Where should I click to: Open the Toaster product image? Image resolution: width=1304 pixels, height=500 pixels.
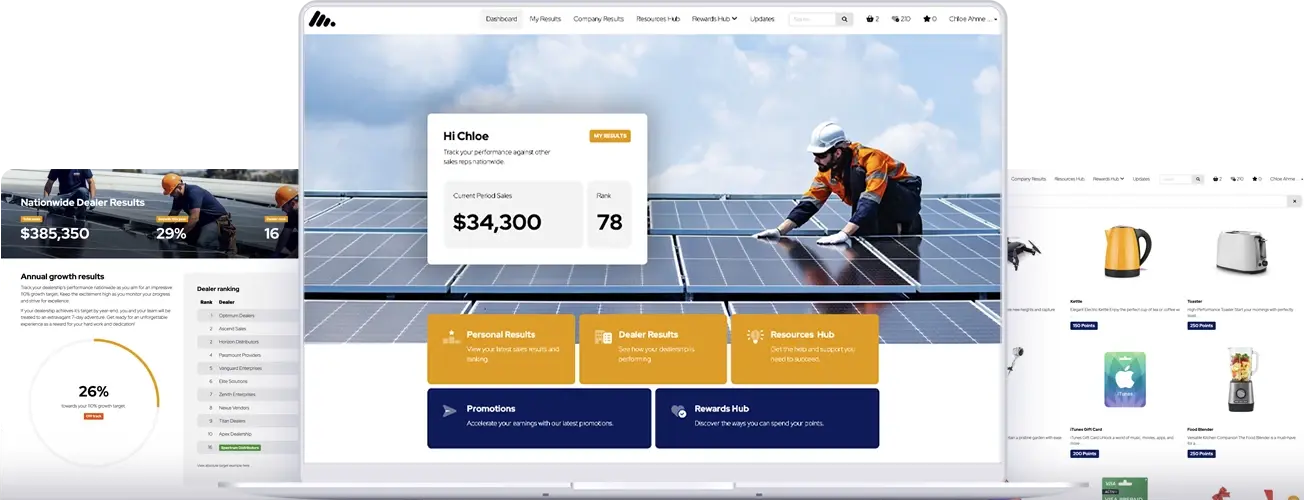click(1241, 253)
